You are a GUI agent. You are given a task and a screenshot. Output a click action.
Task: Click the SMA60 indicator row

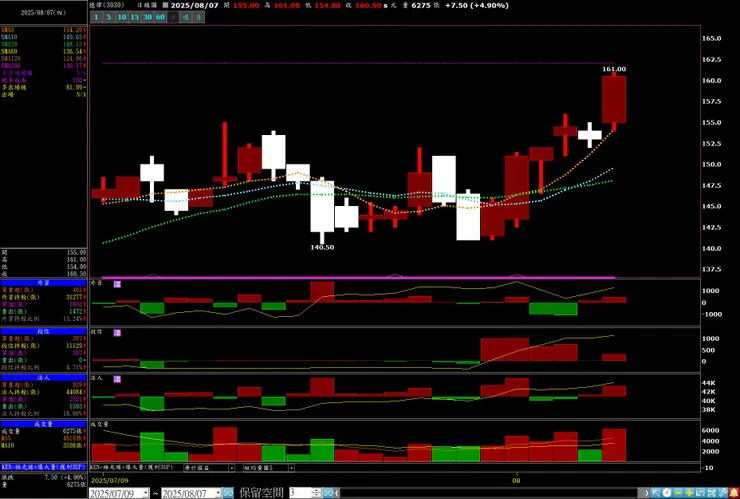[x=44, y=51]
